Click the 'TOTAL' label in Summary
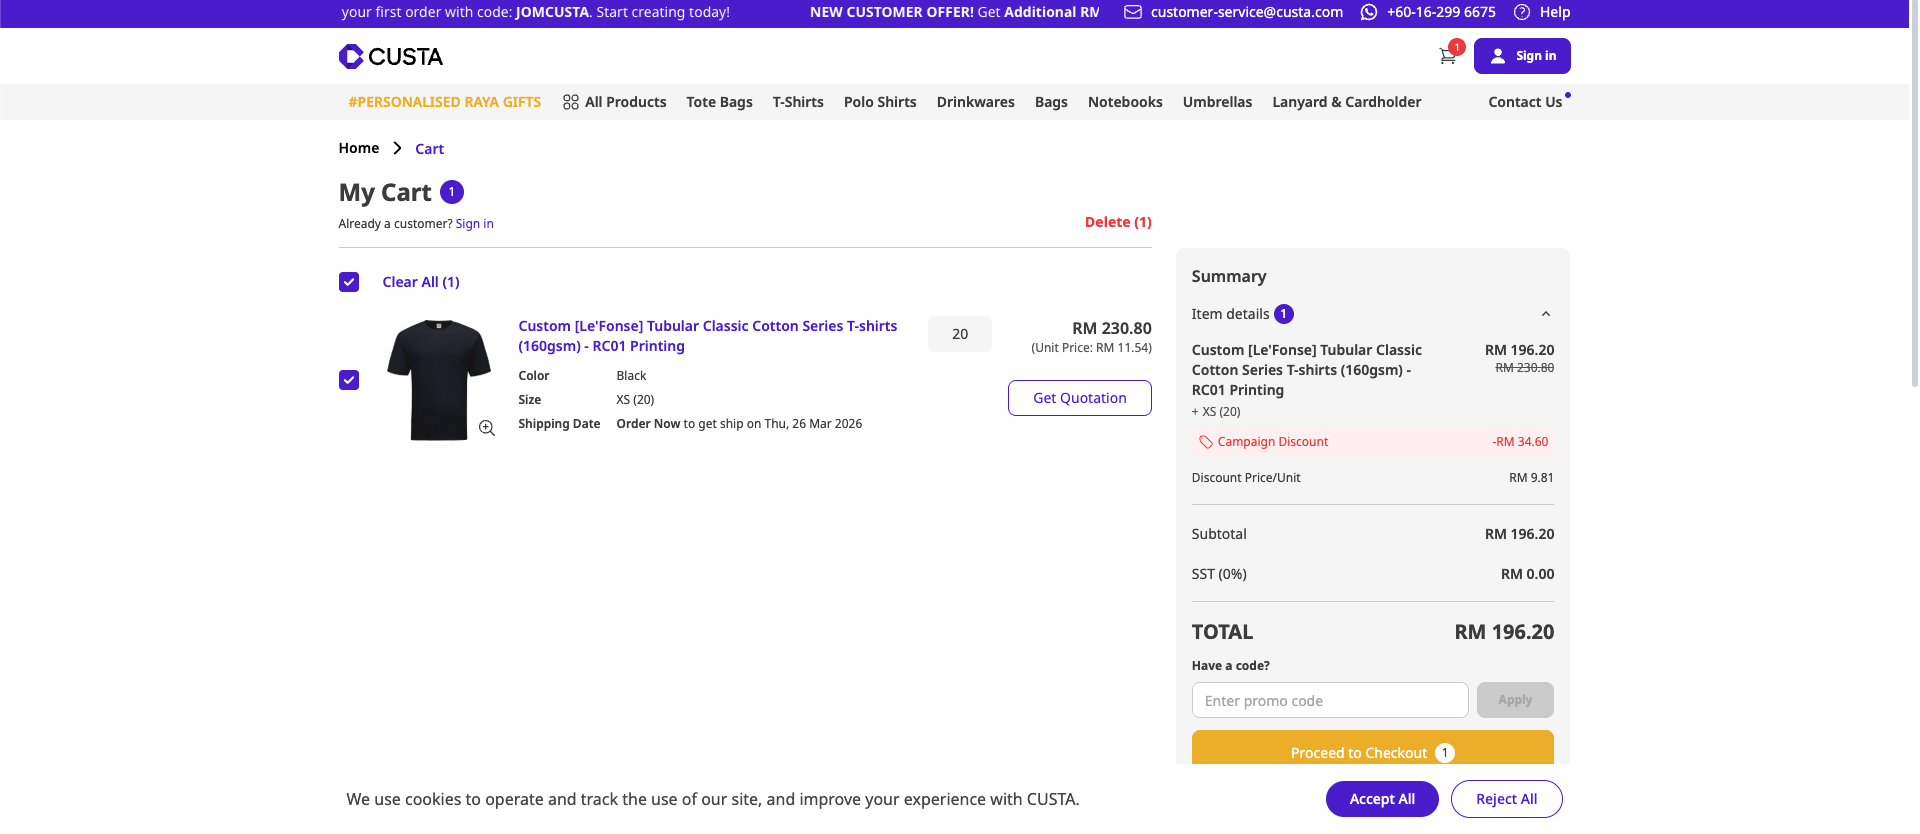 tap(1222, 632)
